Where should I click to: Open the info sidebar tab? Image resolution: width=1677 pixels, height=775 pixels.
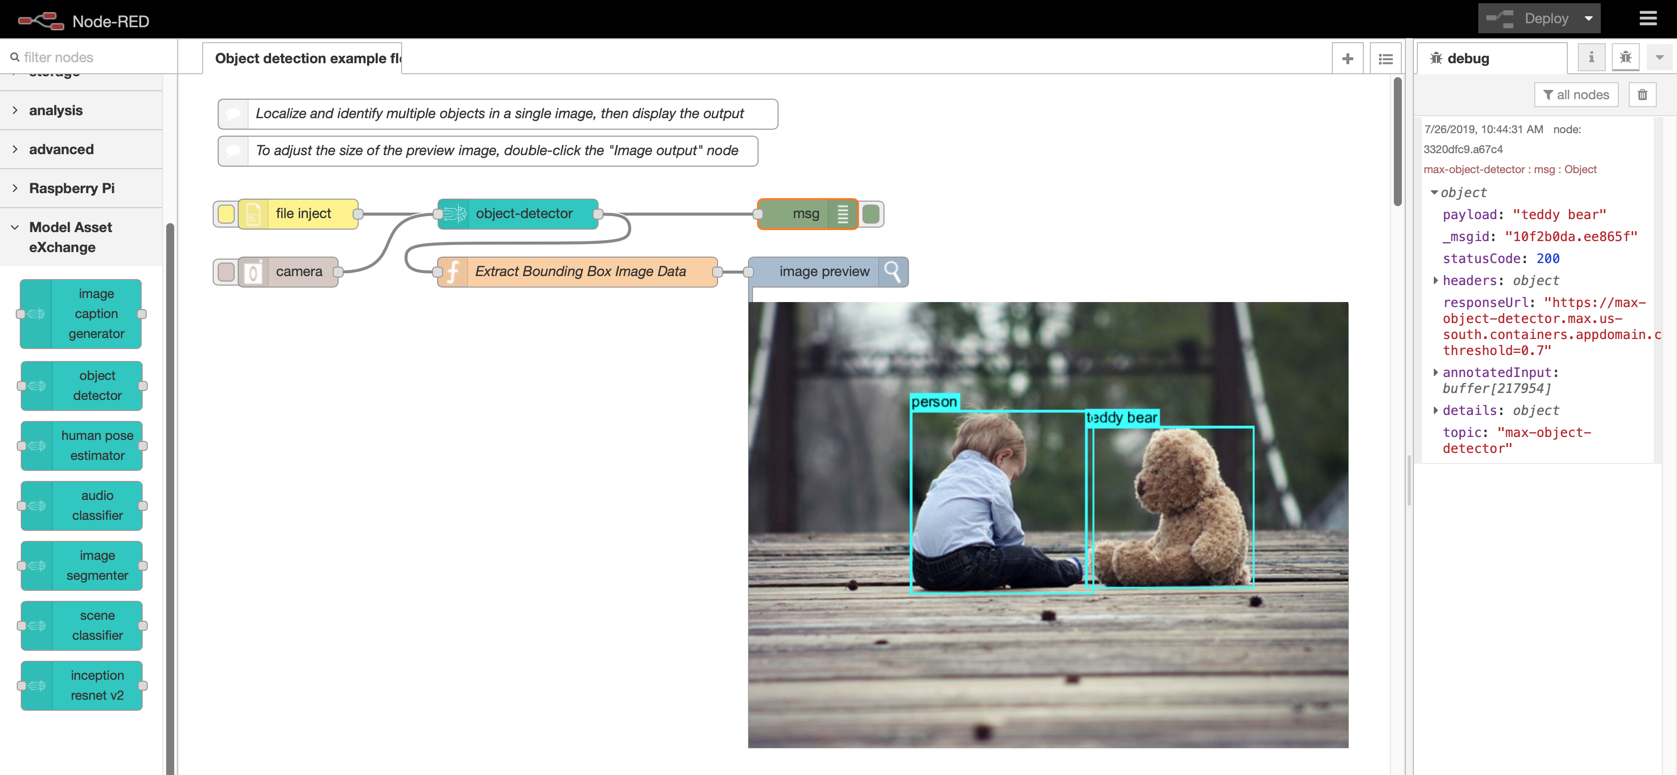[x=1591, y=58]
